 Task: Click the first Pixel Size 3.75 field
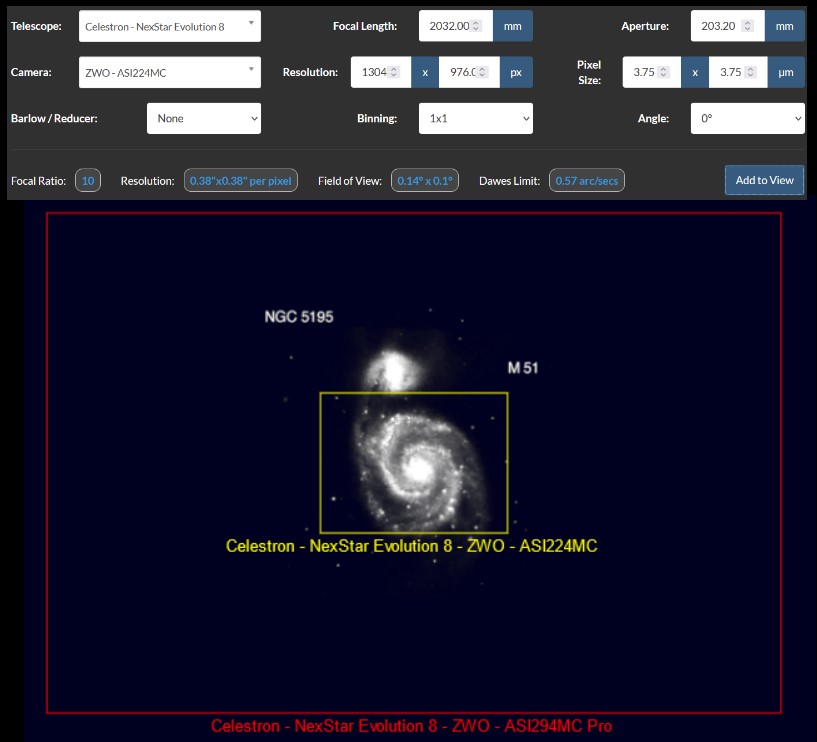651,72
